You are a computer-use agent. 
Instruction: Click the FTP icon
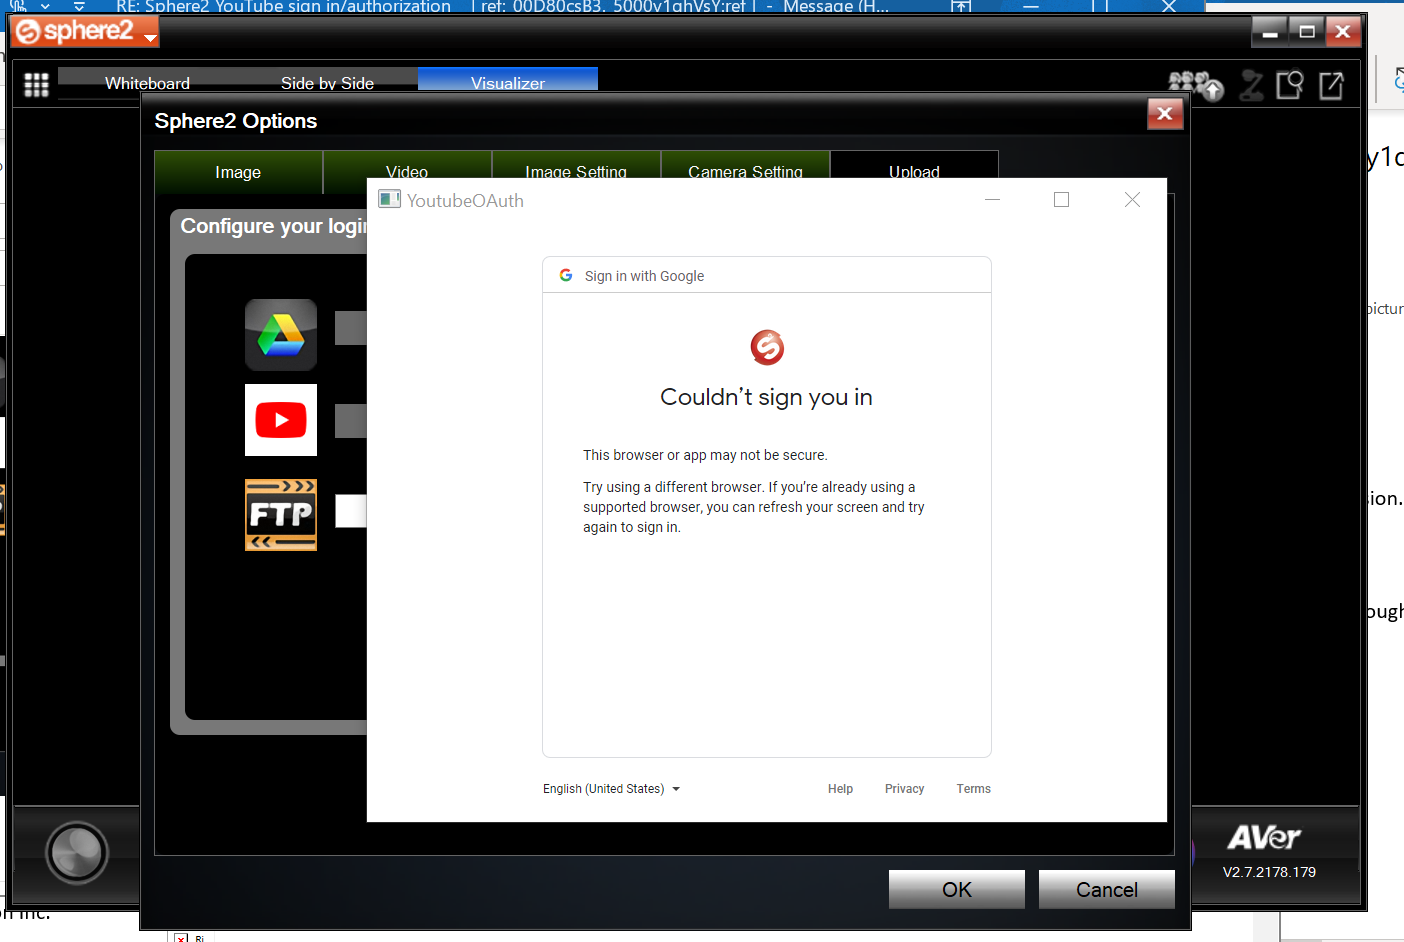[281, 514]
